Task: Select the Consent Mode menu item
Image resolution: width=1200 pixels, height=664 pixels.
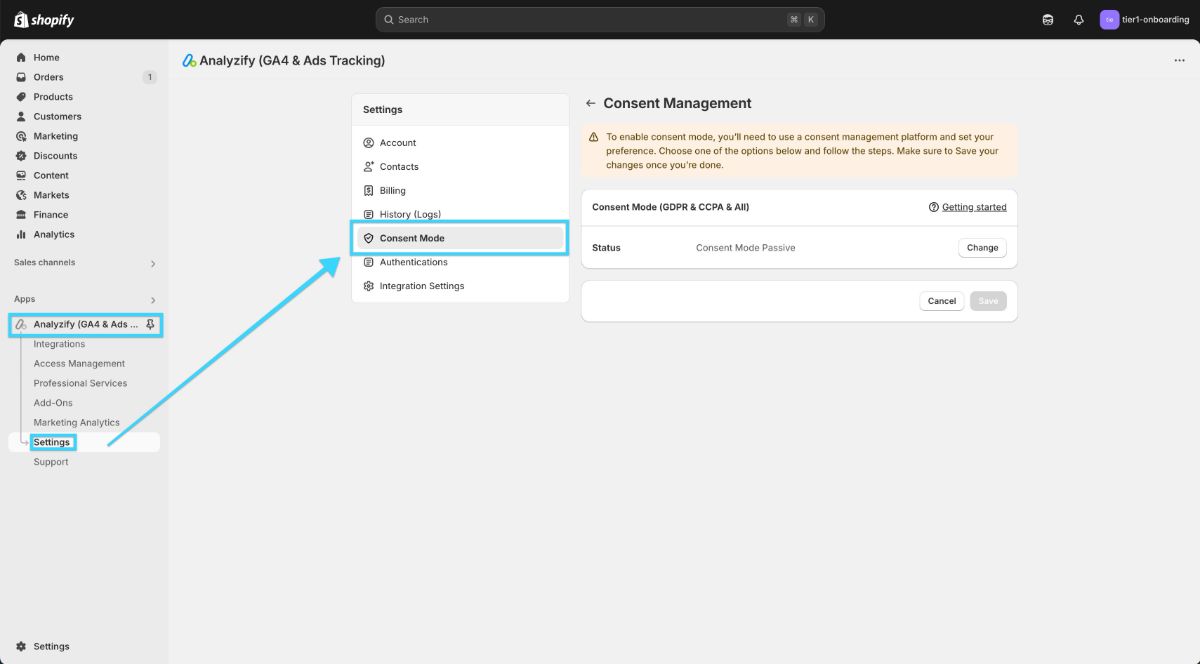Action: tap(460, 238)
